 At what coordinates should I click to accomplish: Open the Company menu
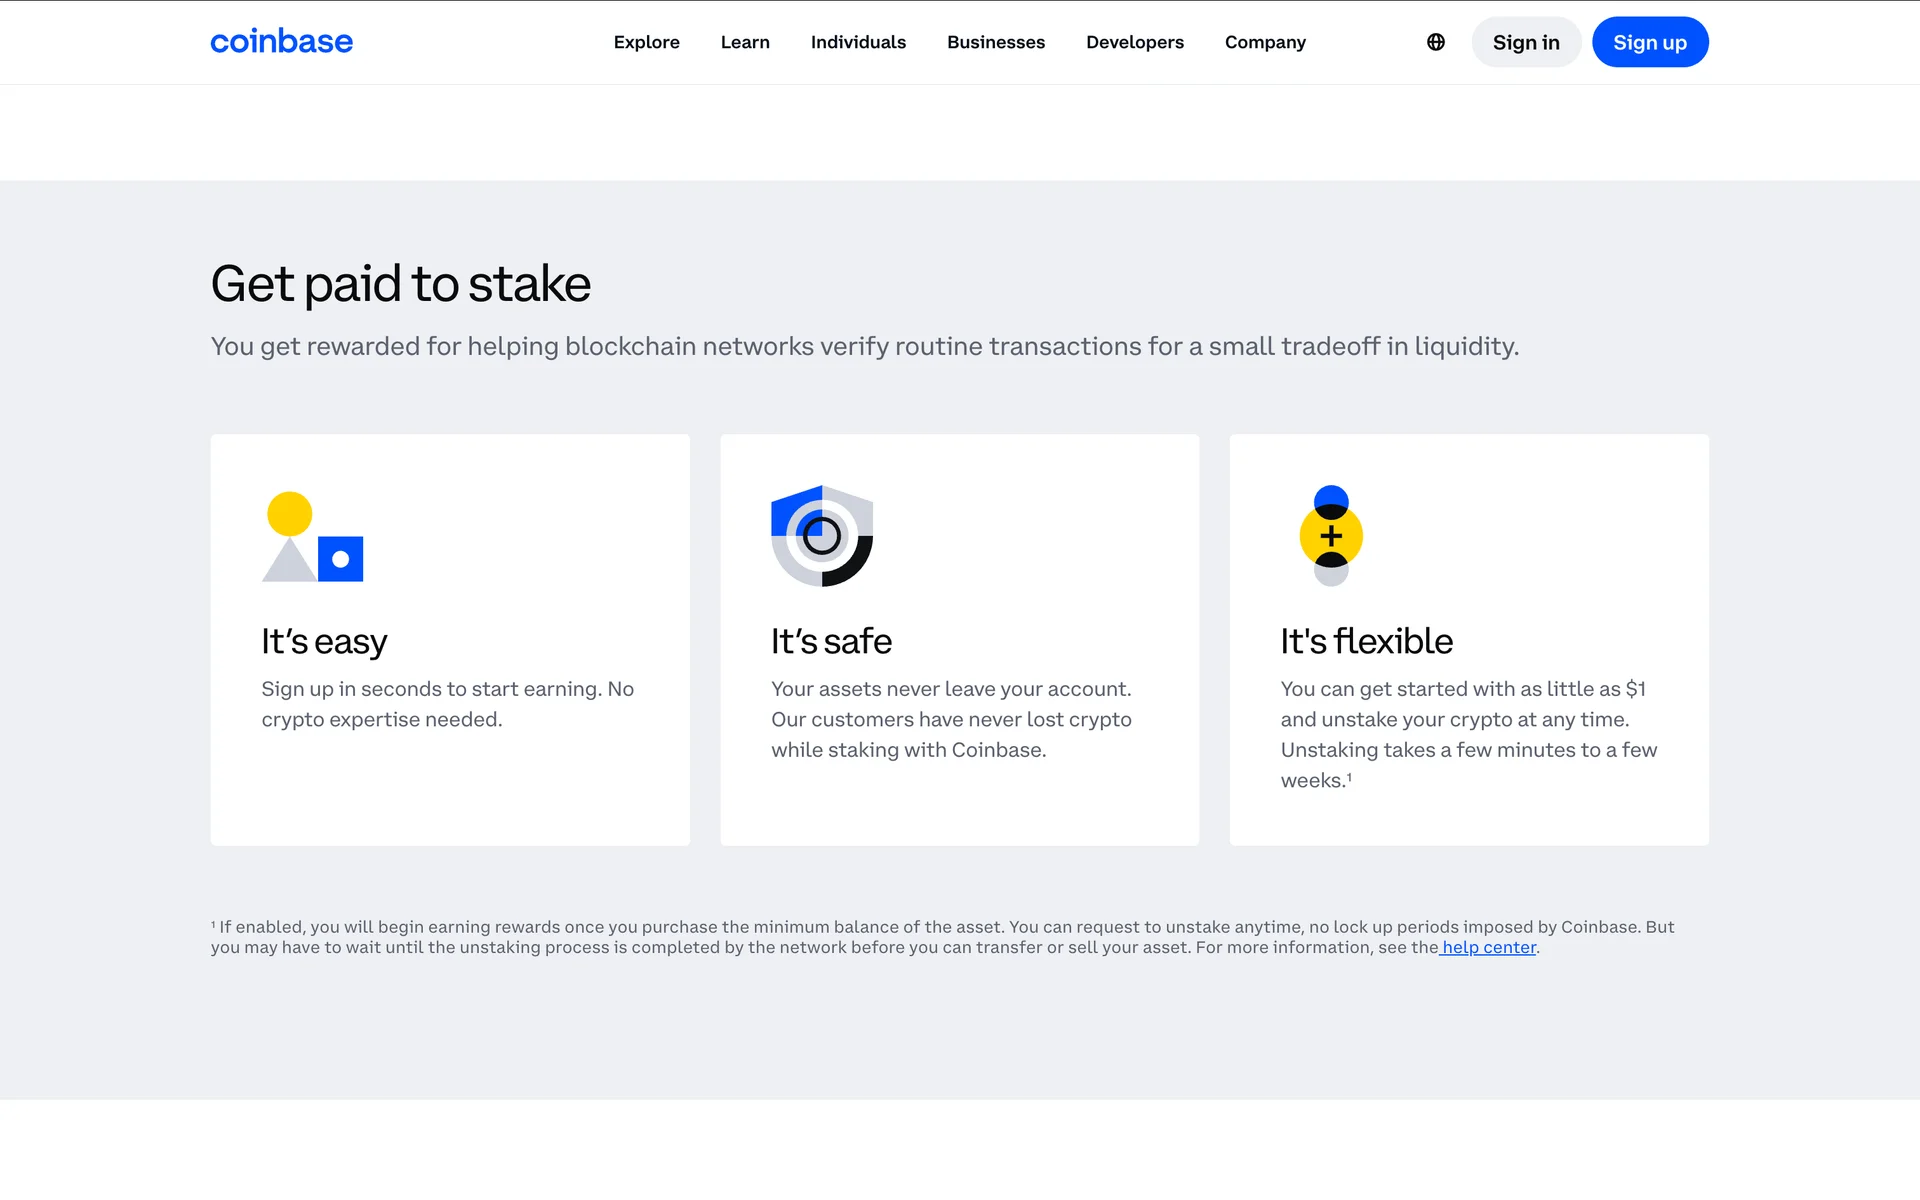(1265, 42)
